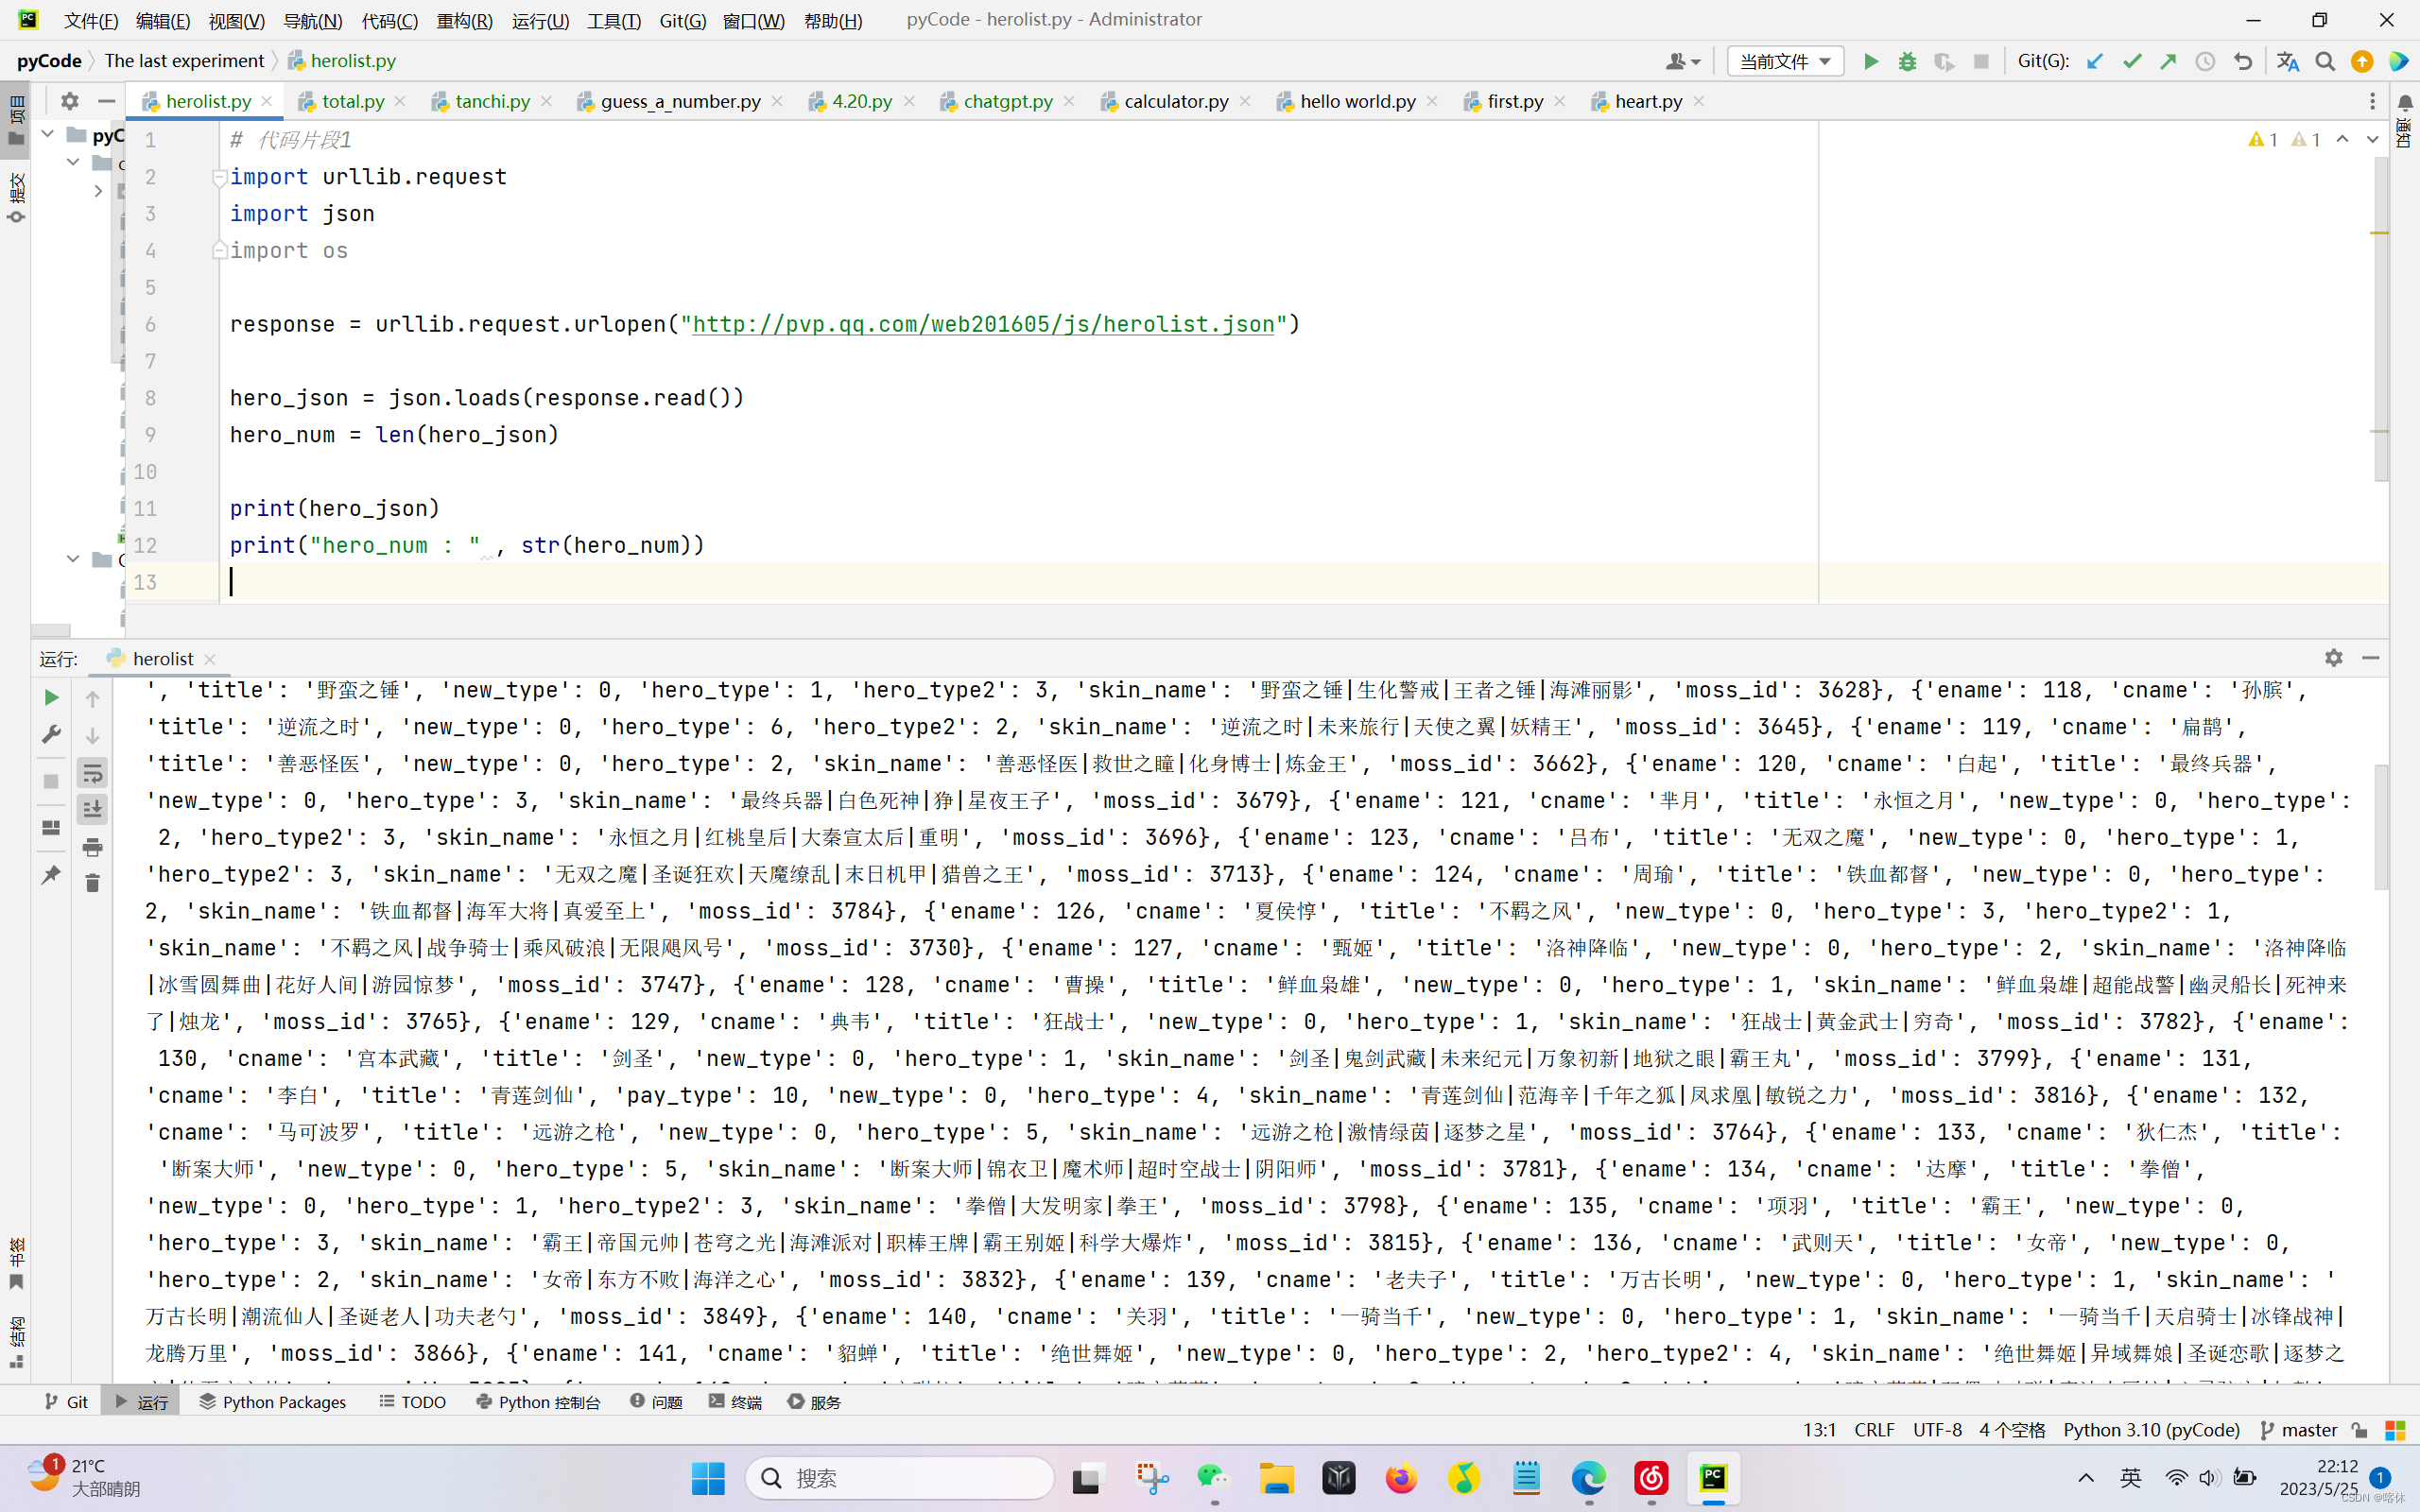The height and width of the screenshot is (1512, 2420).
Task: Open the 当前文件 run configuration dropdown
Action: point(1785,62)
